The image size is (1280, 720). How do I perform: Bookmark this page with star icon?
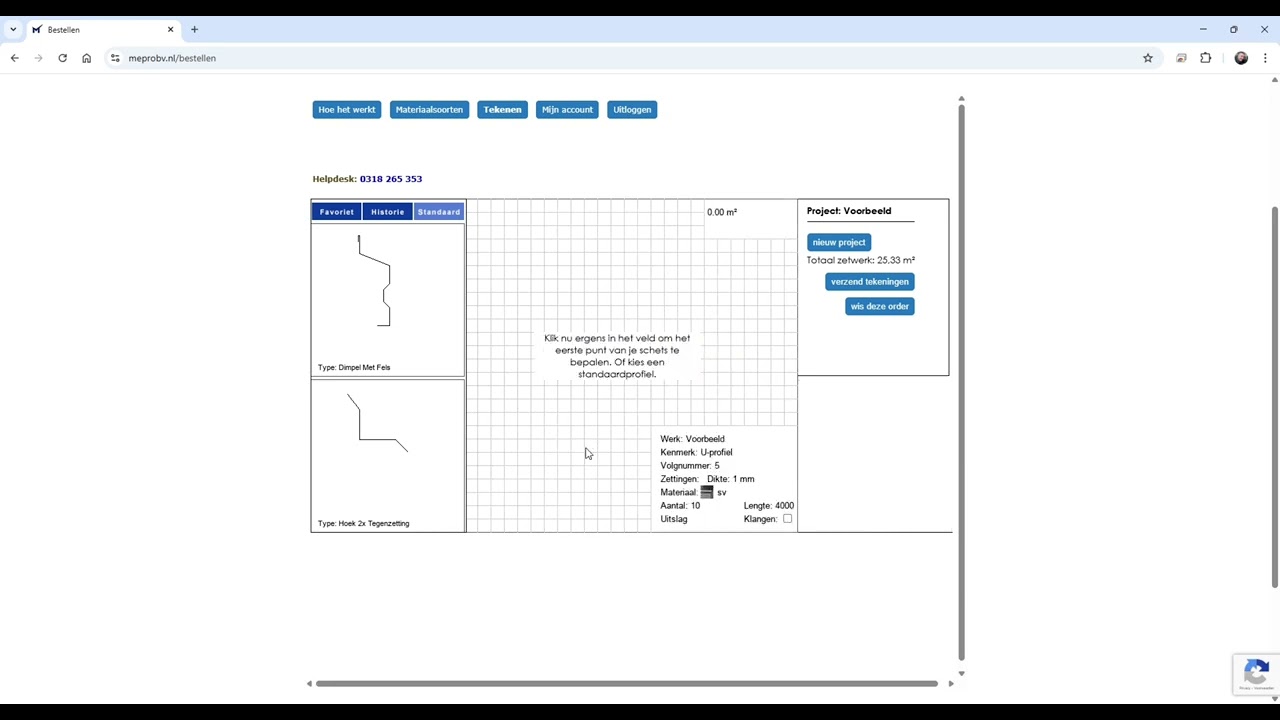tap(1148, 58)
